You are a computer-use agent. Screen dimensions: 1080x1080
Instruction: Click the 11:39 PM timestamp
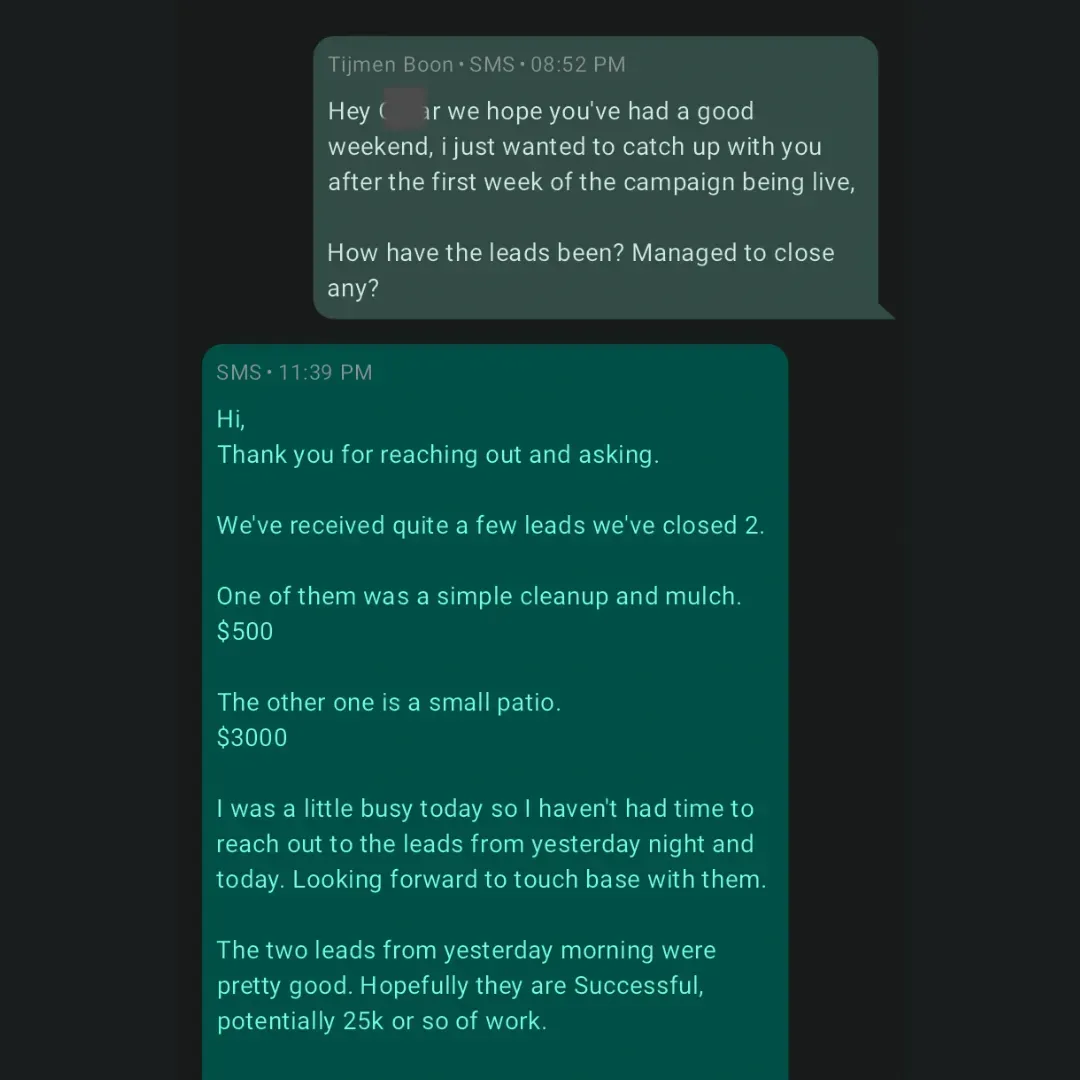(x=325, y=373)
